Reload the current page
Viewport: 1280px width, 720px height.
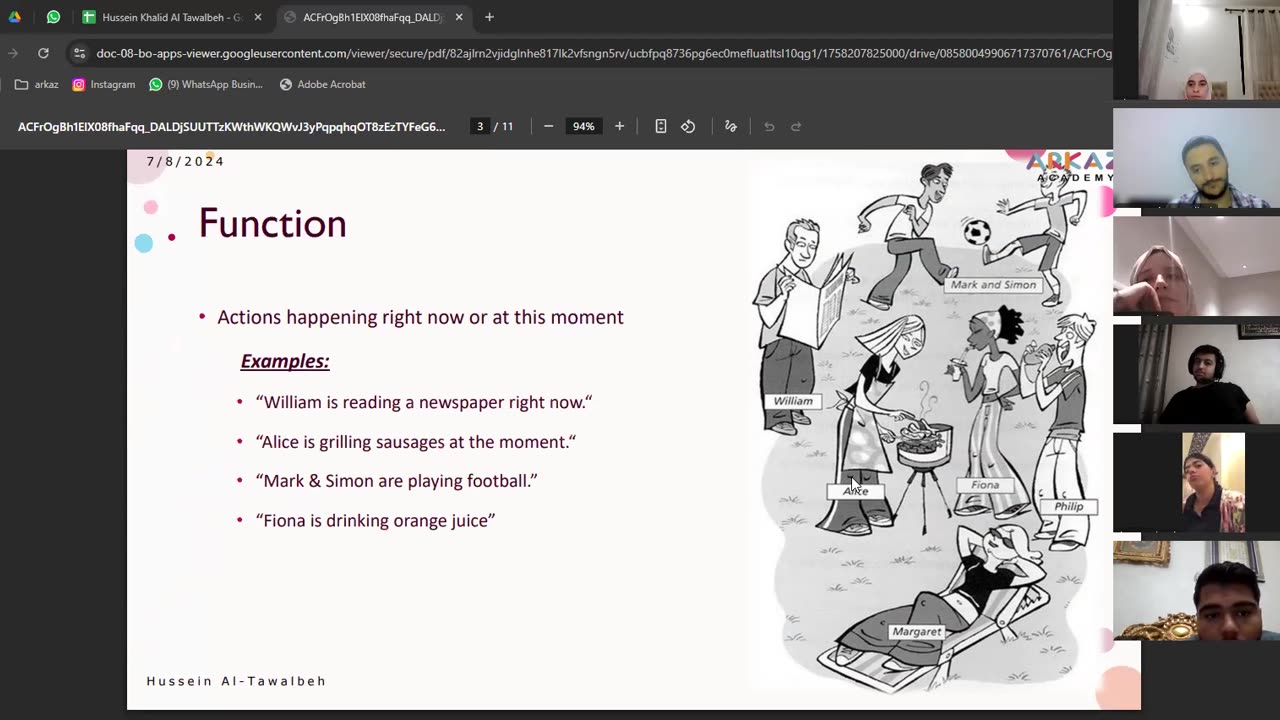pos(43,53)
